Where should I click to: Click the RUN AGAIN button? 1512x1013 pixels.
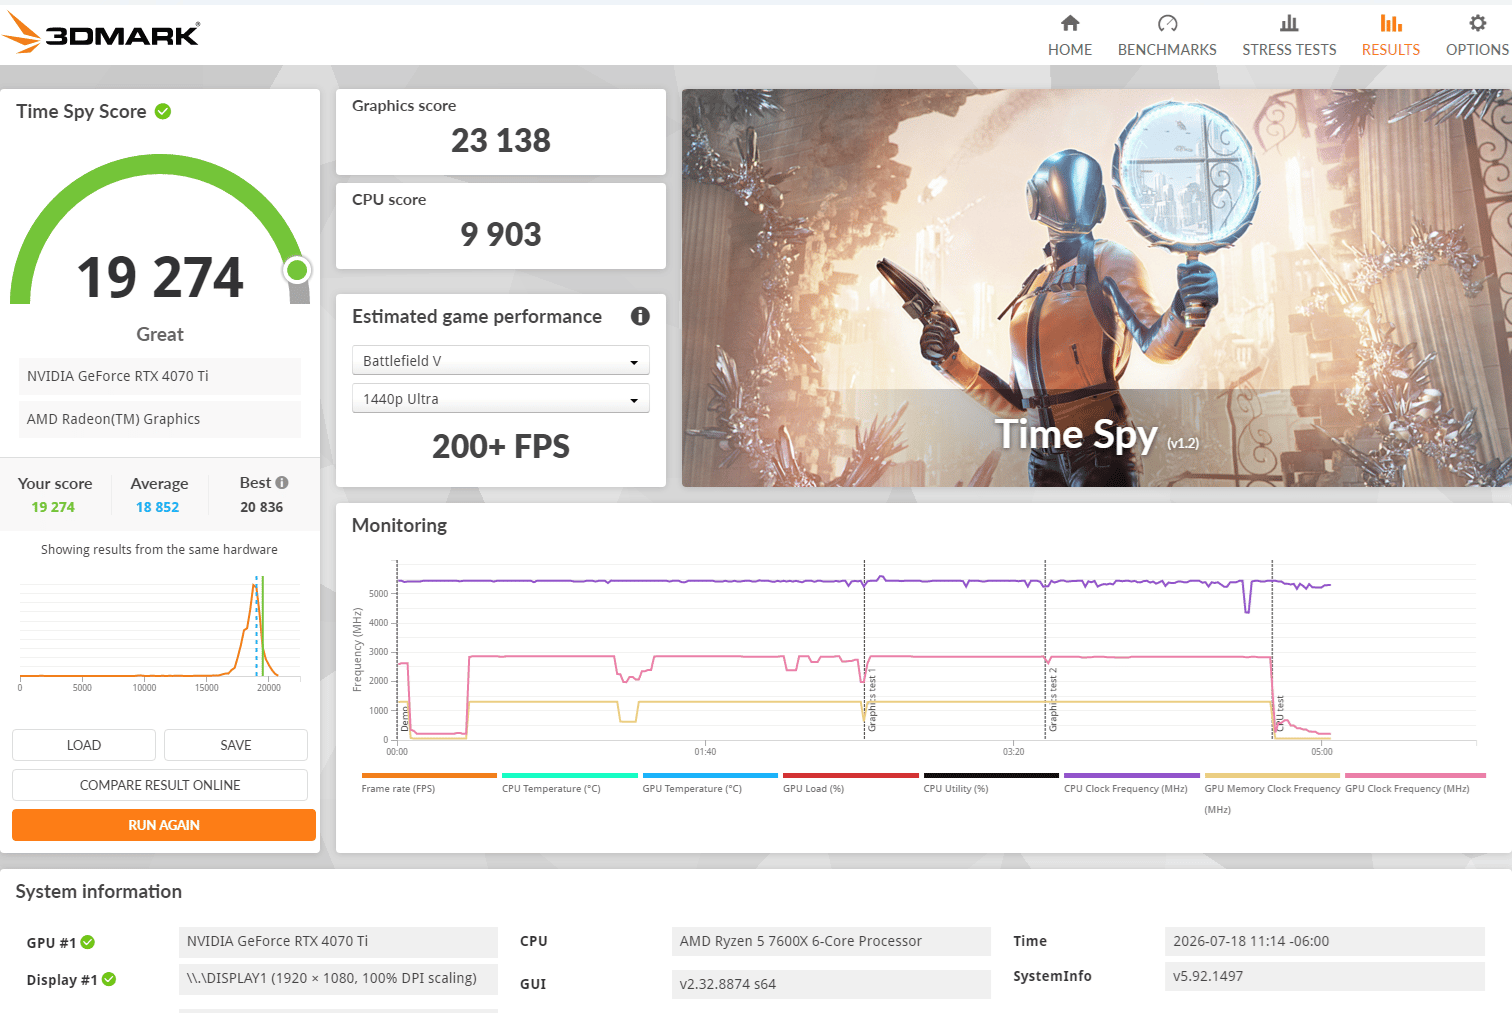coord(164,825)
